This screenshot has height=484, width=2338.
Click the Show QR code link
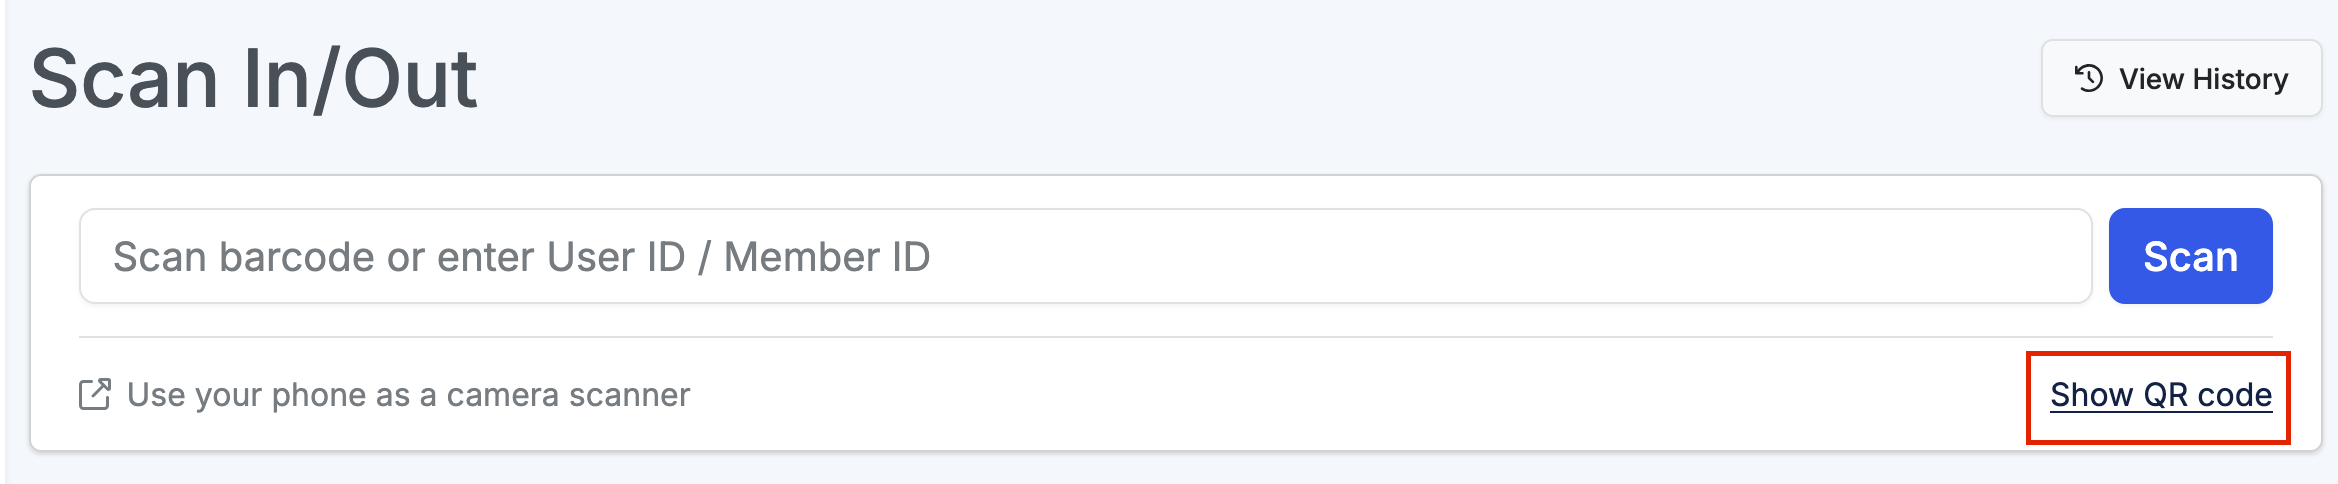pyautogui.click(x=2160, y=395)
